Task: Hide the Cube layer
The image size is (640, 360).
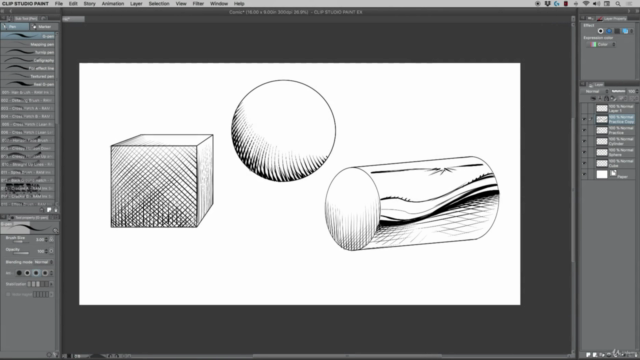Action: [584, 163]
